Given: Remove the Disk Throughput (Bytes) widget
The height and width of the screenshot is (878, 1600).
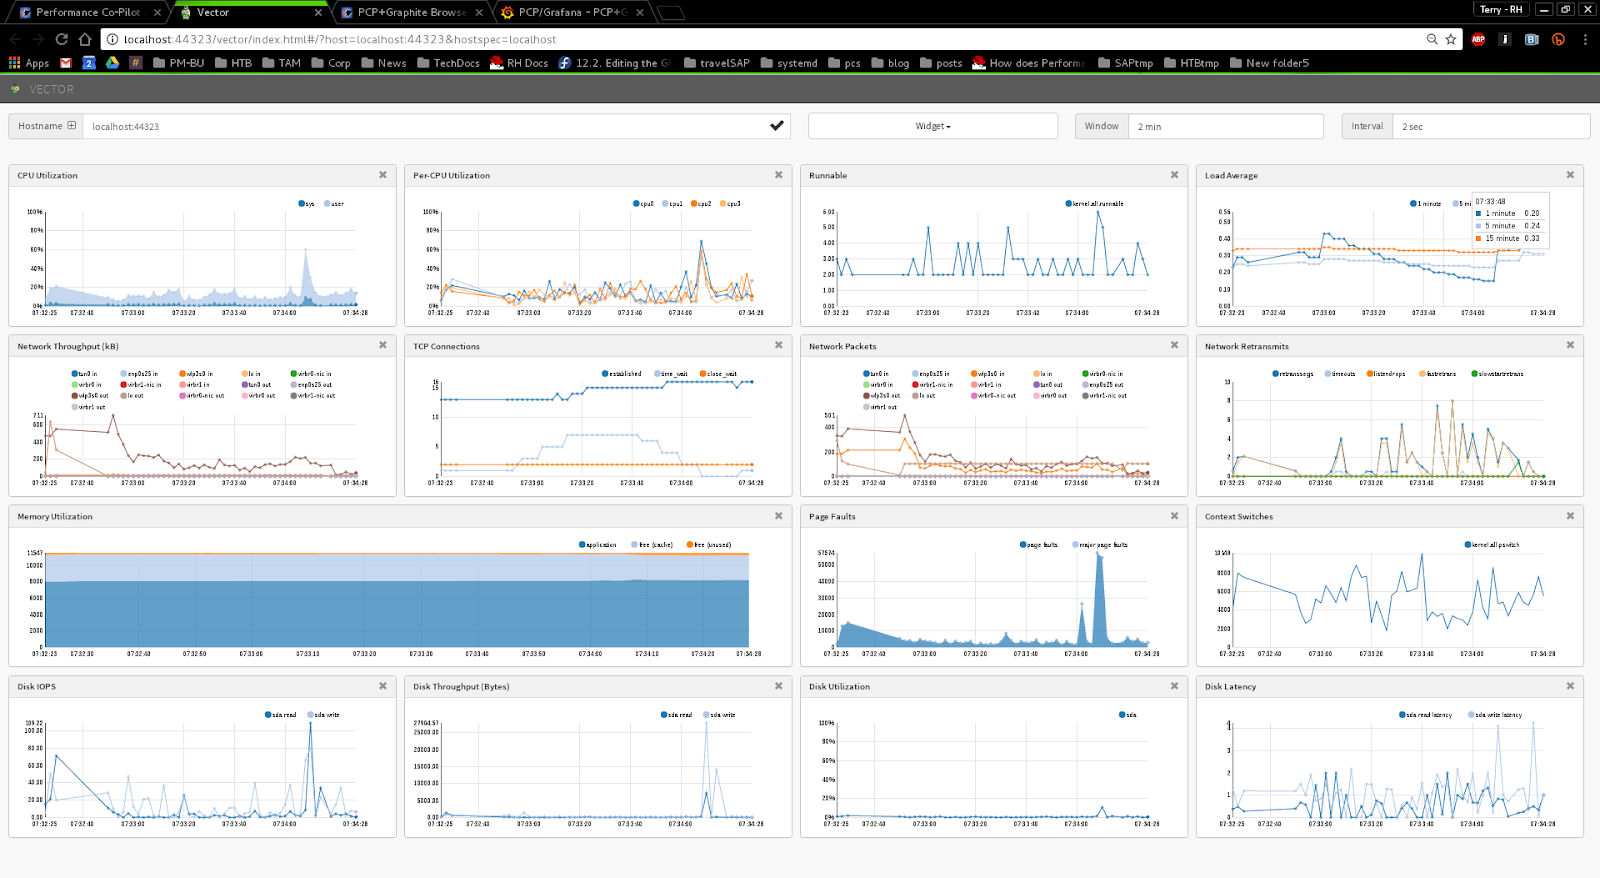Looking at the screenshot, I should tap(779, 686).
